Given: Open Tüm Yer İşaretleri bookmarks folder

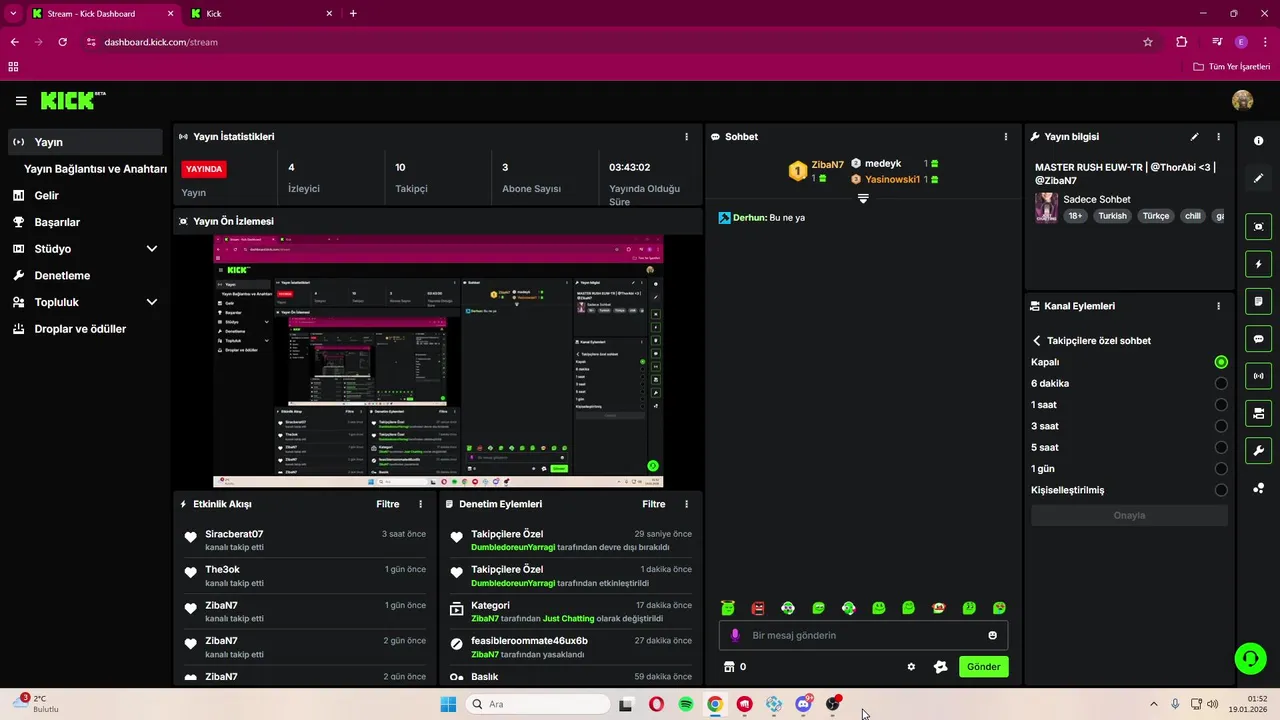Looking at the screenshot, I should [1232, 67].
